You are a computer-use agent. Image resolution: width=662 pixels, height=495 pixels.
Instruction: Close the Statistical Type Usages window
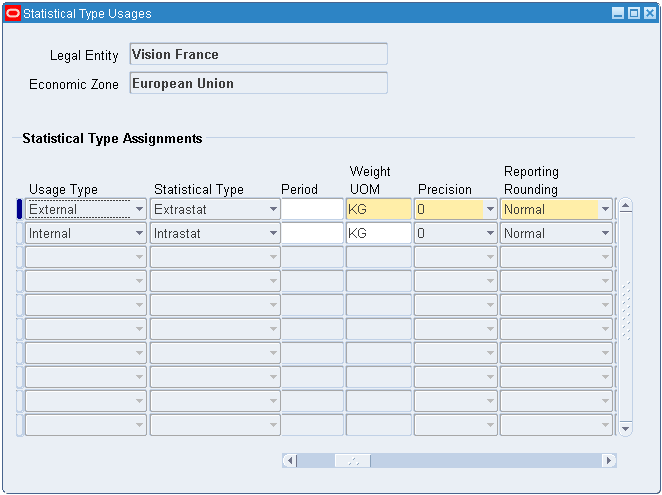click(650, 14)
